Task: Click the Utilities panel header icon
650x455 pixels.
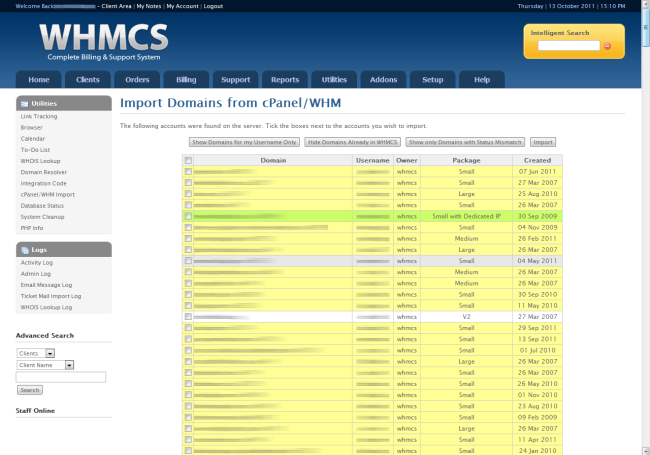Action: click(x=24, y=104)
